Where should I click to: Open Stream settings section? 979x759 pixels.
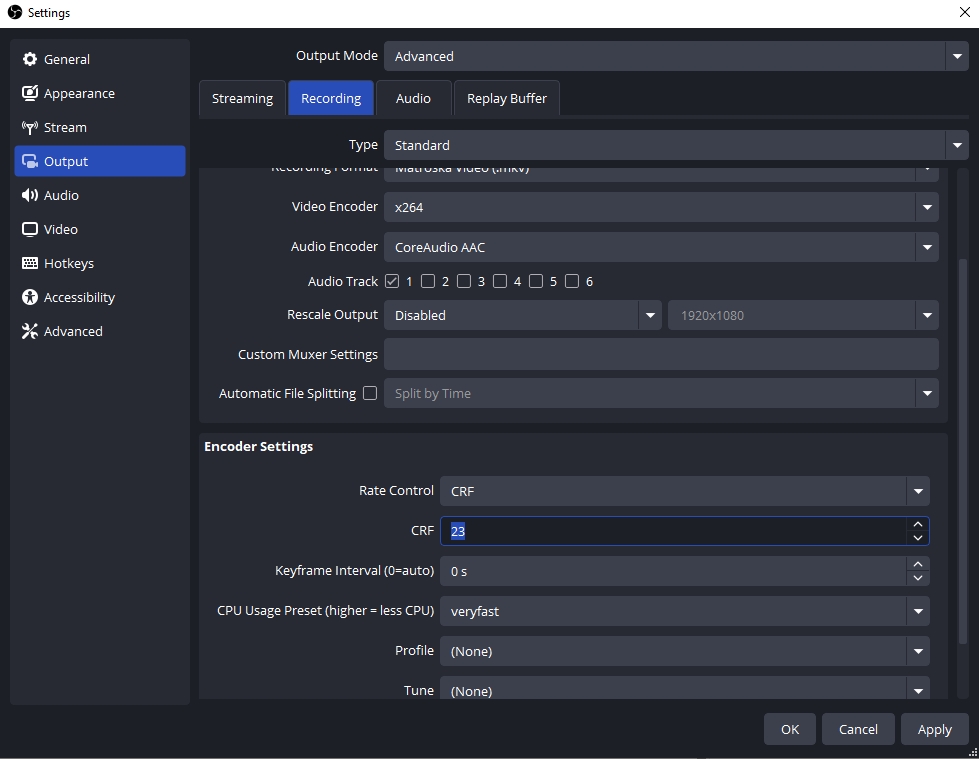(100, 127)
